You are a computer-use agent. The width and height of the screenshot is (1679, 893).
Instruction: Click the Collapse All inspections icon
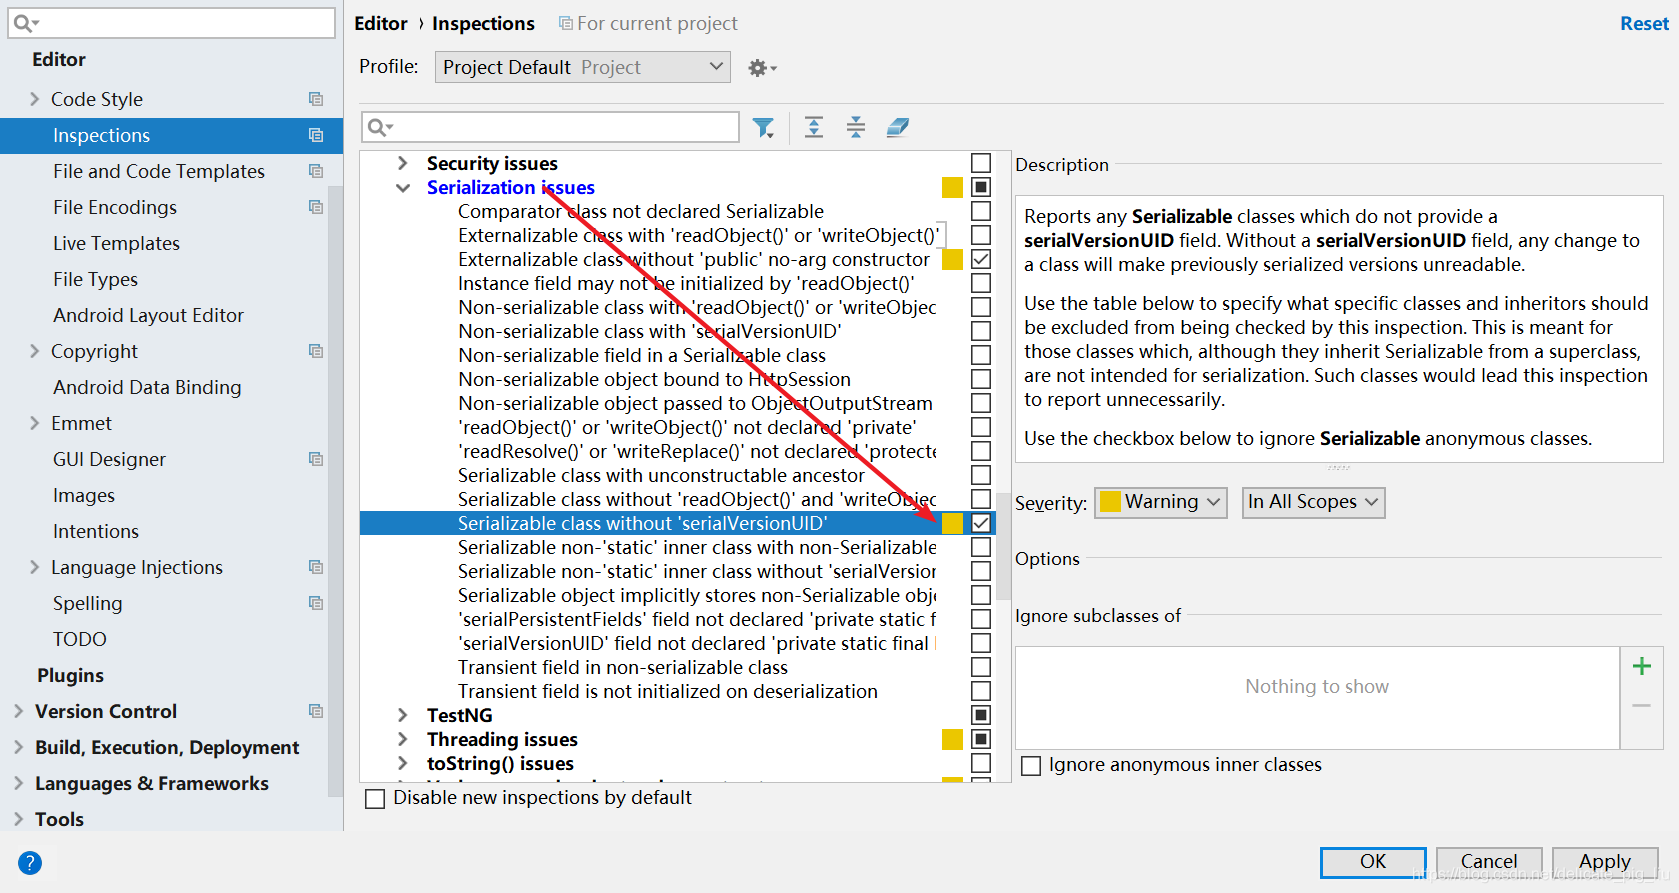tap(856, 127)
